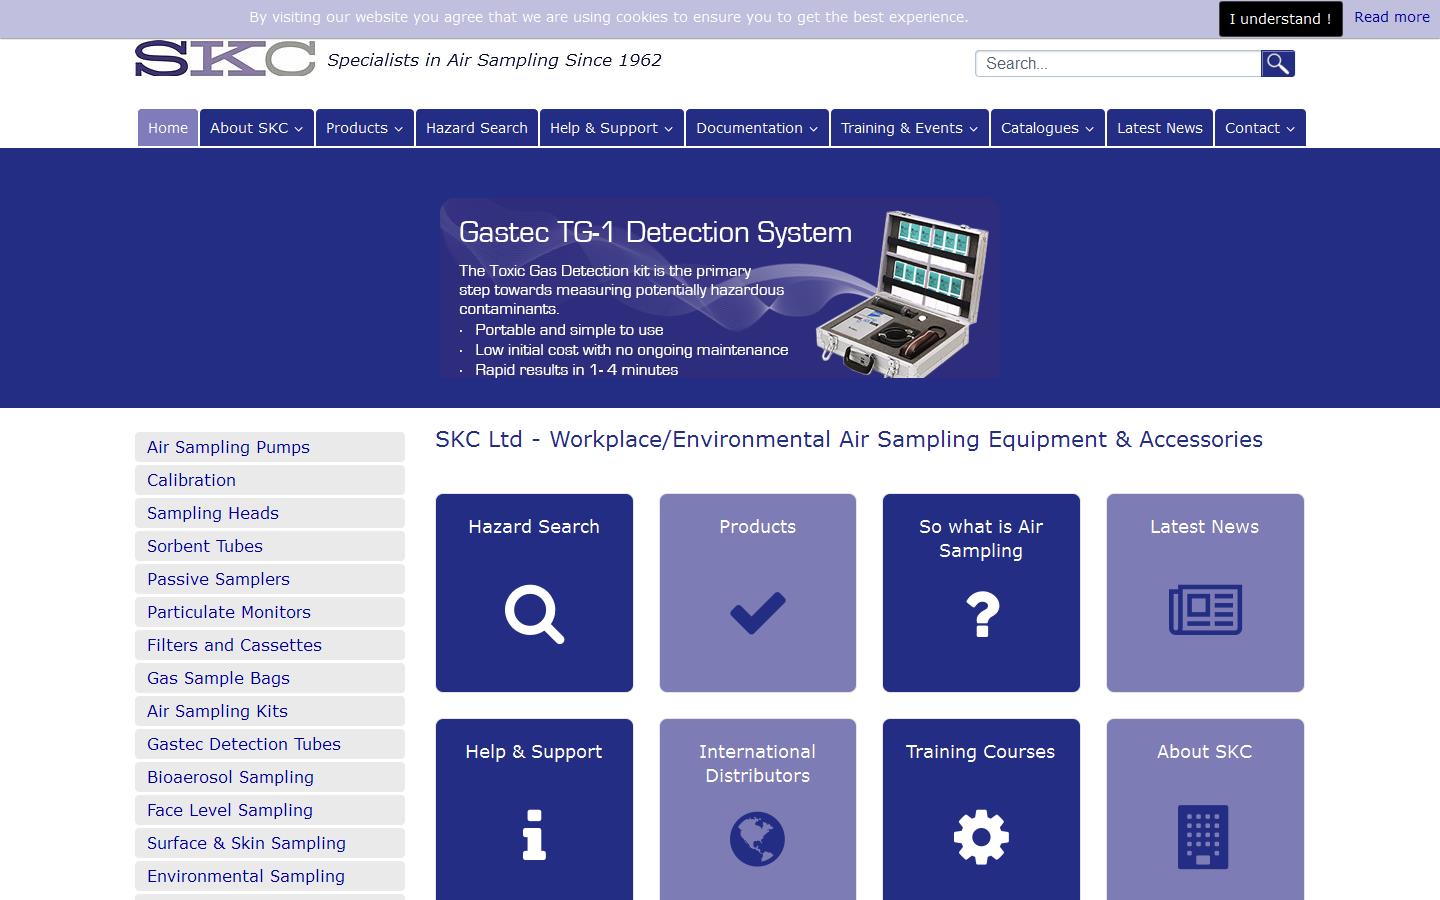This screenshot has height=900, width=1440.
Task: Open the Hazard Search magnifier tile icon
Action: [534, 614]
